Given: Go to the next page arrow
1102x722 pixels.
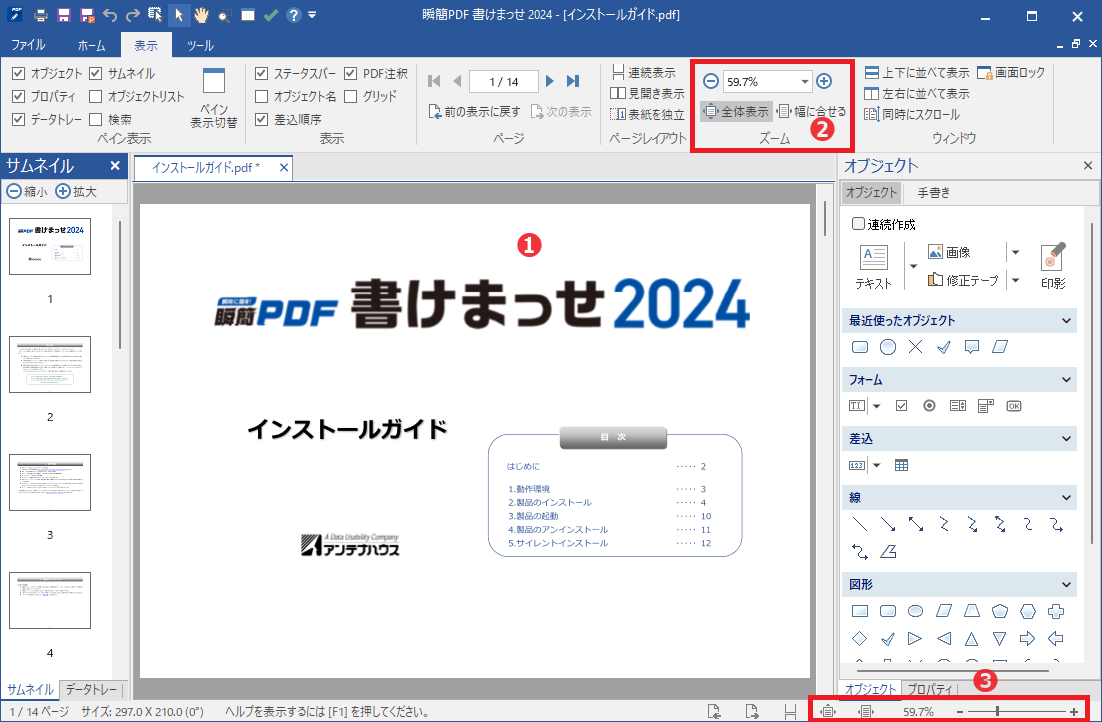Looking at the screenshot, I should [550, 82].
